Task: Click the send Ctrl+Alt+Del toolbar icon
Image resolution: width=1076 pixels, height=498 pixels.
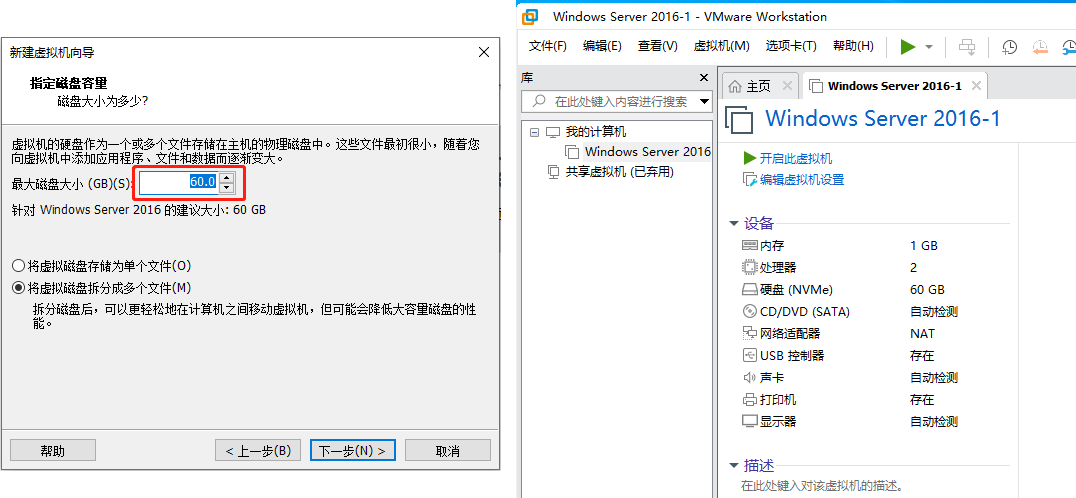Action: pyautogui.click(x=967, y=47)
